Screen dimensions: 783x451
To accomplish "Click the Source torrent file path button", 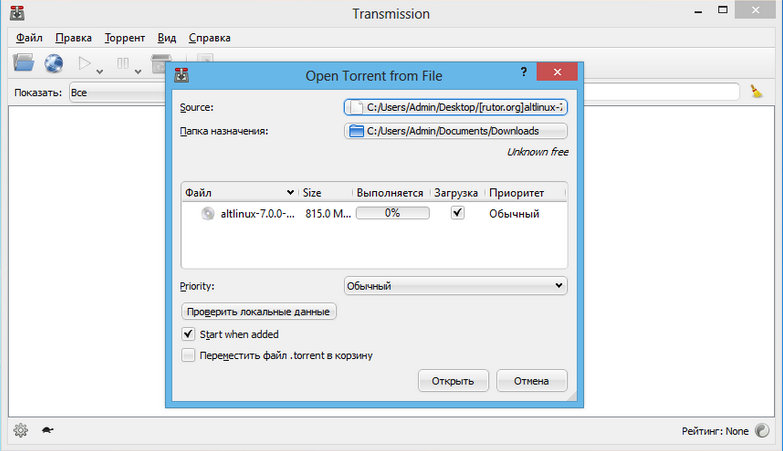I will point(455,107).
